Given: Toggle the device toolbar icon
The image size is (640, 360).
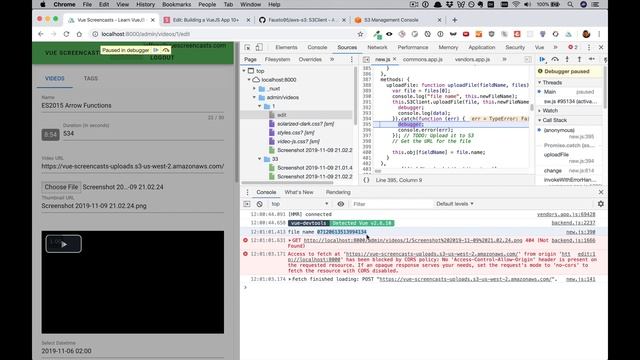Looking at the screenshot, I should point(259,47).
